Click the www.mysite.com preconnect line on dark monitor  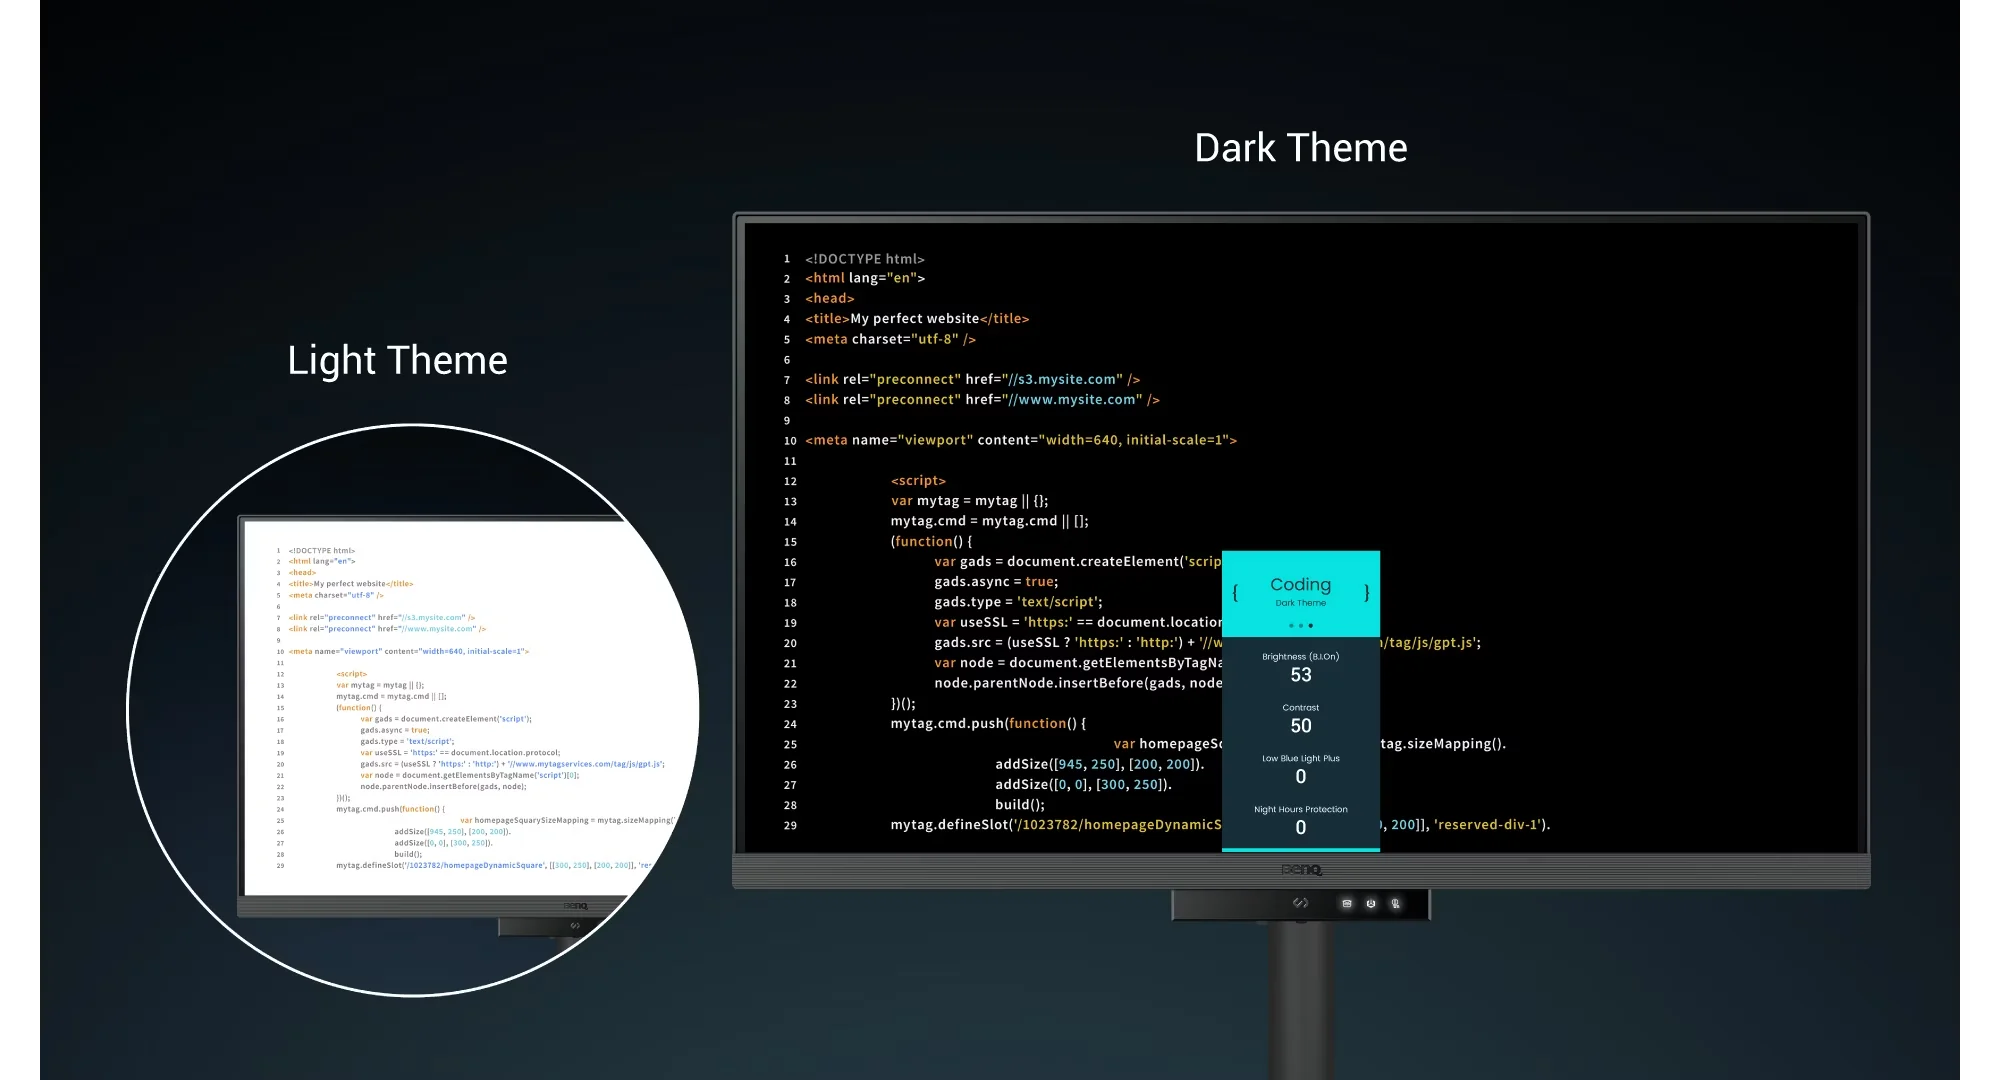pyautogui.click(x=982, y=399)
